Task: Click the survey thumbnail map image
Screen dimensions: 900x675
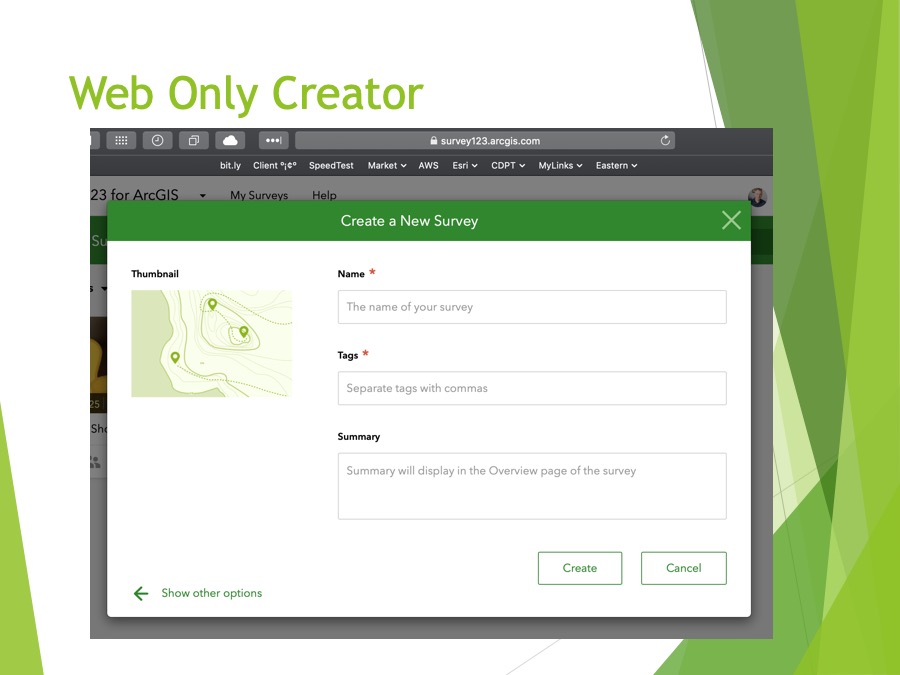Action: [211, 343]
